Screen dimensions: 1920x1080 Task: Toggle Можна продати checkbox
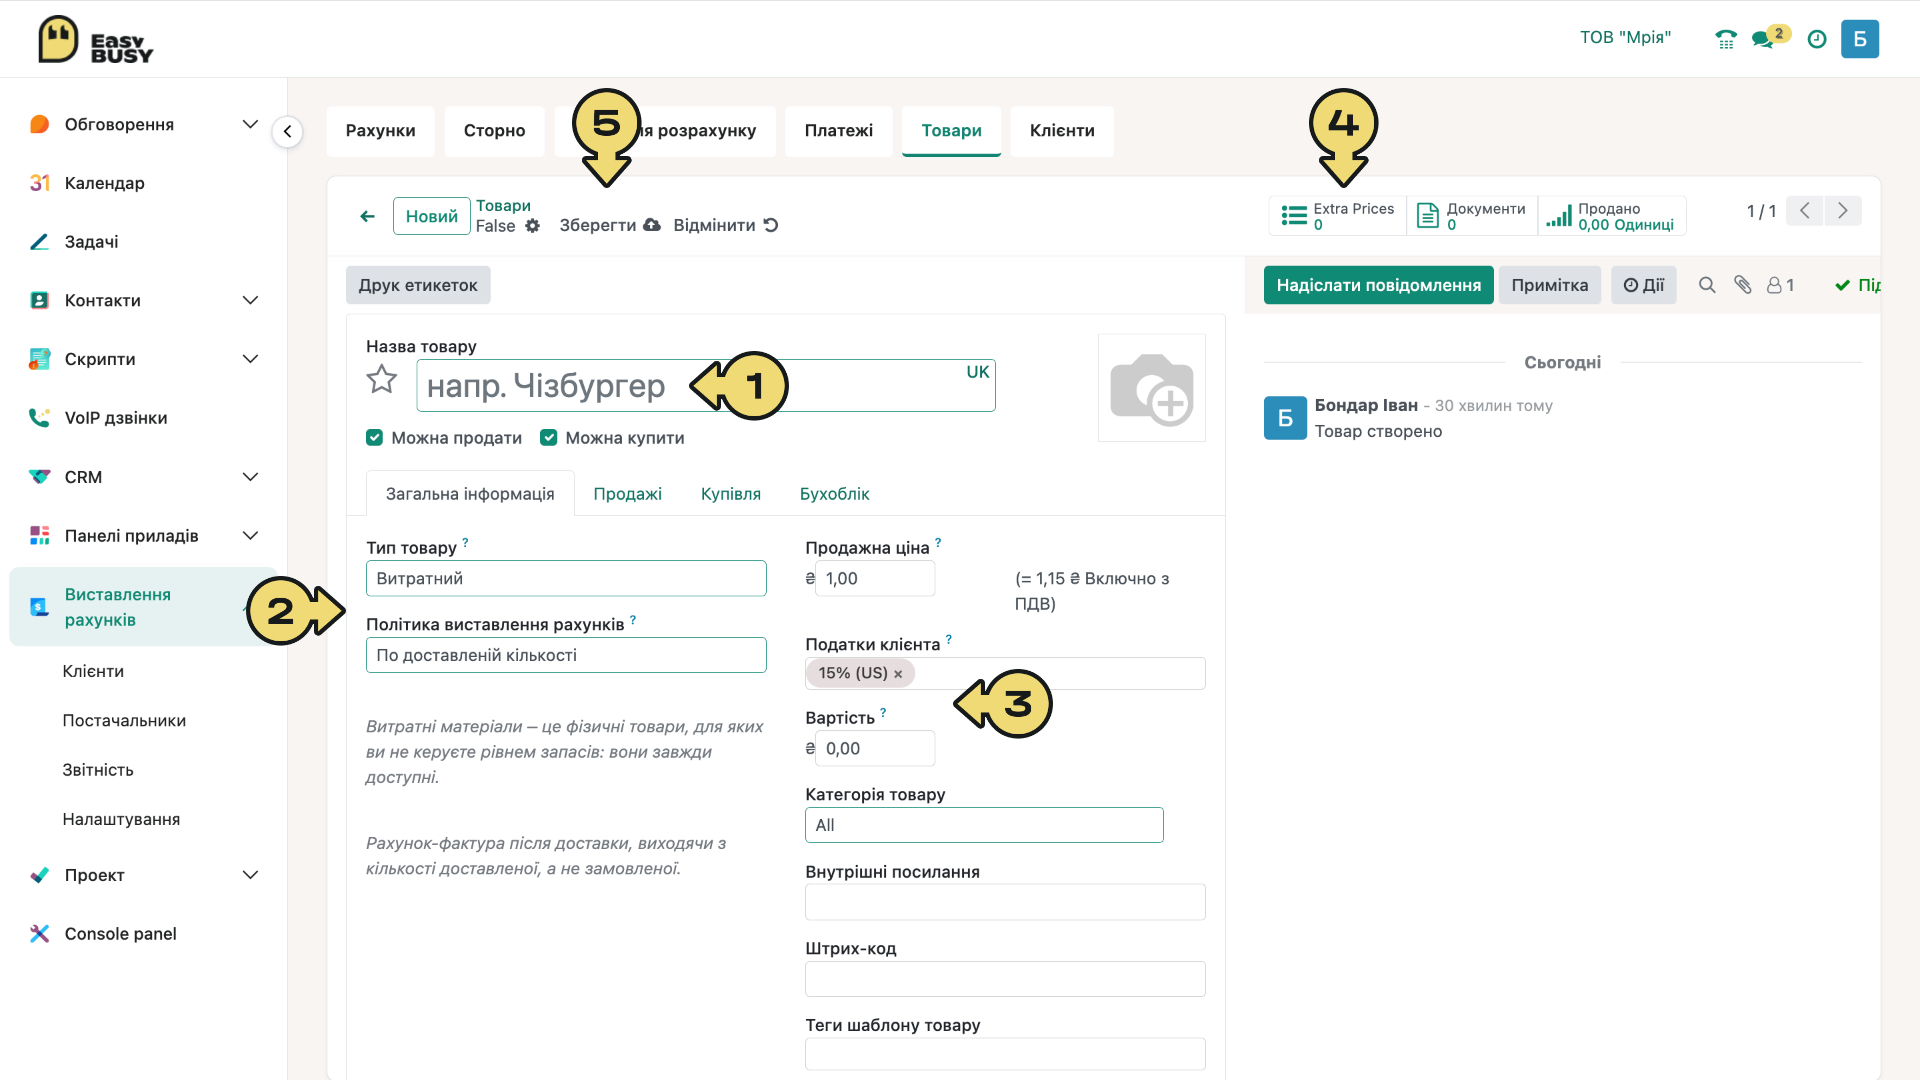click(375, 438)
